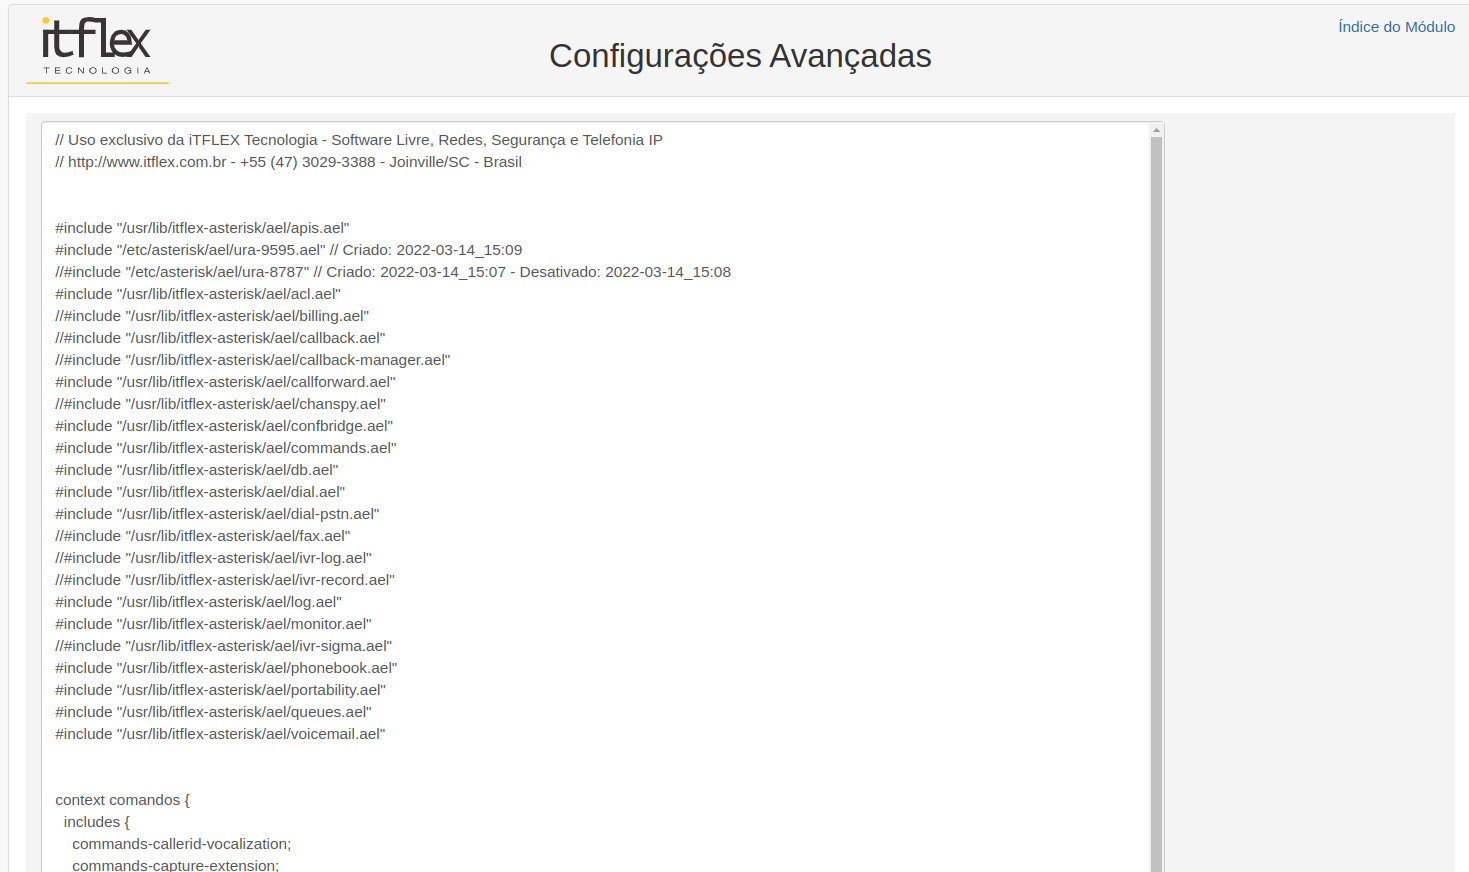Click the http://www.itflex.com.br comment line
Image resolution: width=1469 pixels, height=872 pixels.
pyautogui.click(x=288, y=162)
